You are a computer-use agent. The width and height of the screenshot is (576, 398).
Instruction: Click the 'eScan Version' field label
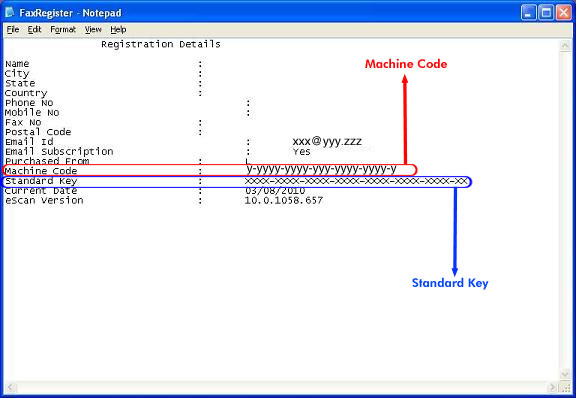(44, 201)
